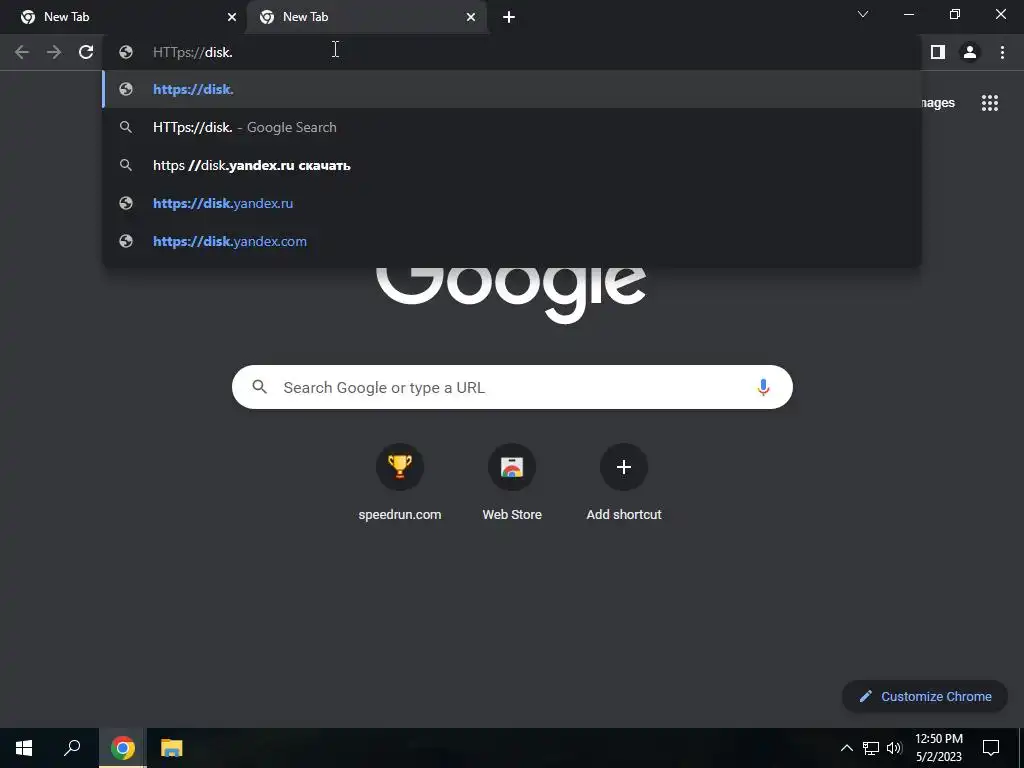The image size is (1024, 768).
Task: Open the side panel icon
Action: pos(938,52)
